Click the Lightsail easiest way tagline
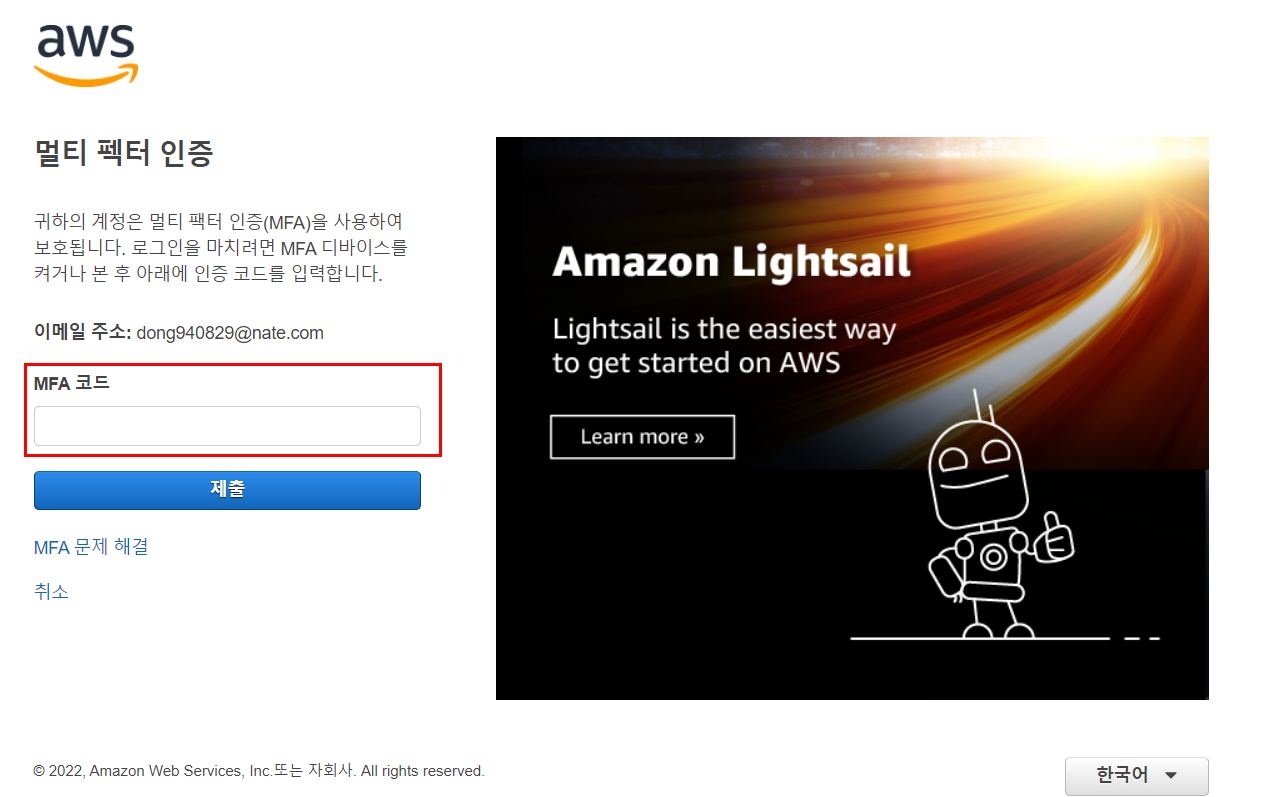Viewport: 1266px width, 797px height. [724, 345]
